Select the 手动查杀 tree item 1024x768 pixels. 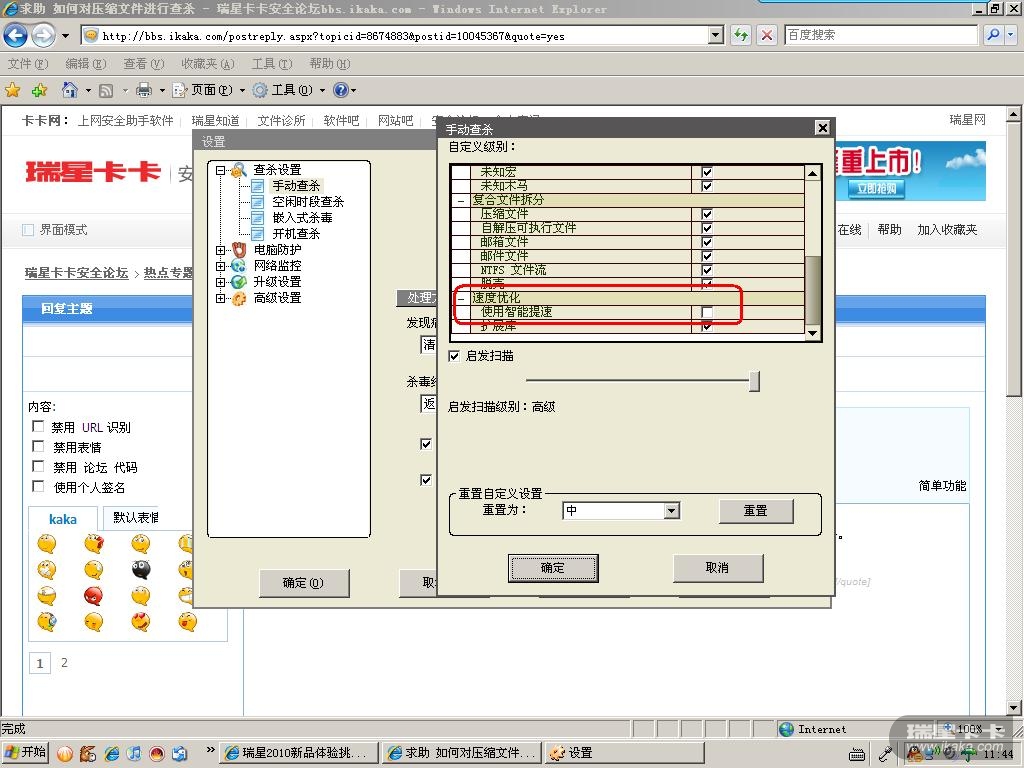(x=295, y=185)
